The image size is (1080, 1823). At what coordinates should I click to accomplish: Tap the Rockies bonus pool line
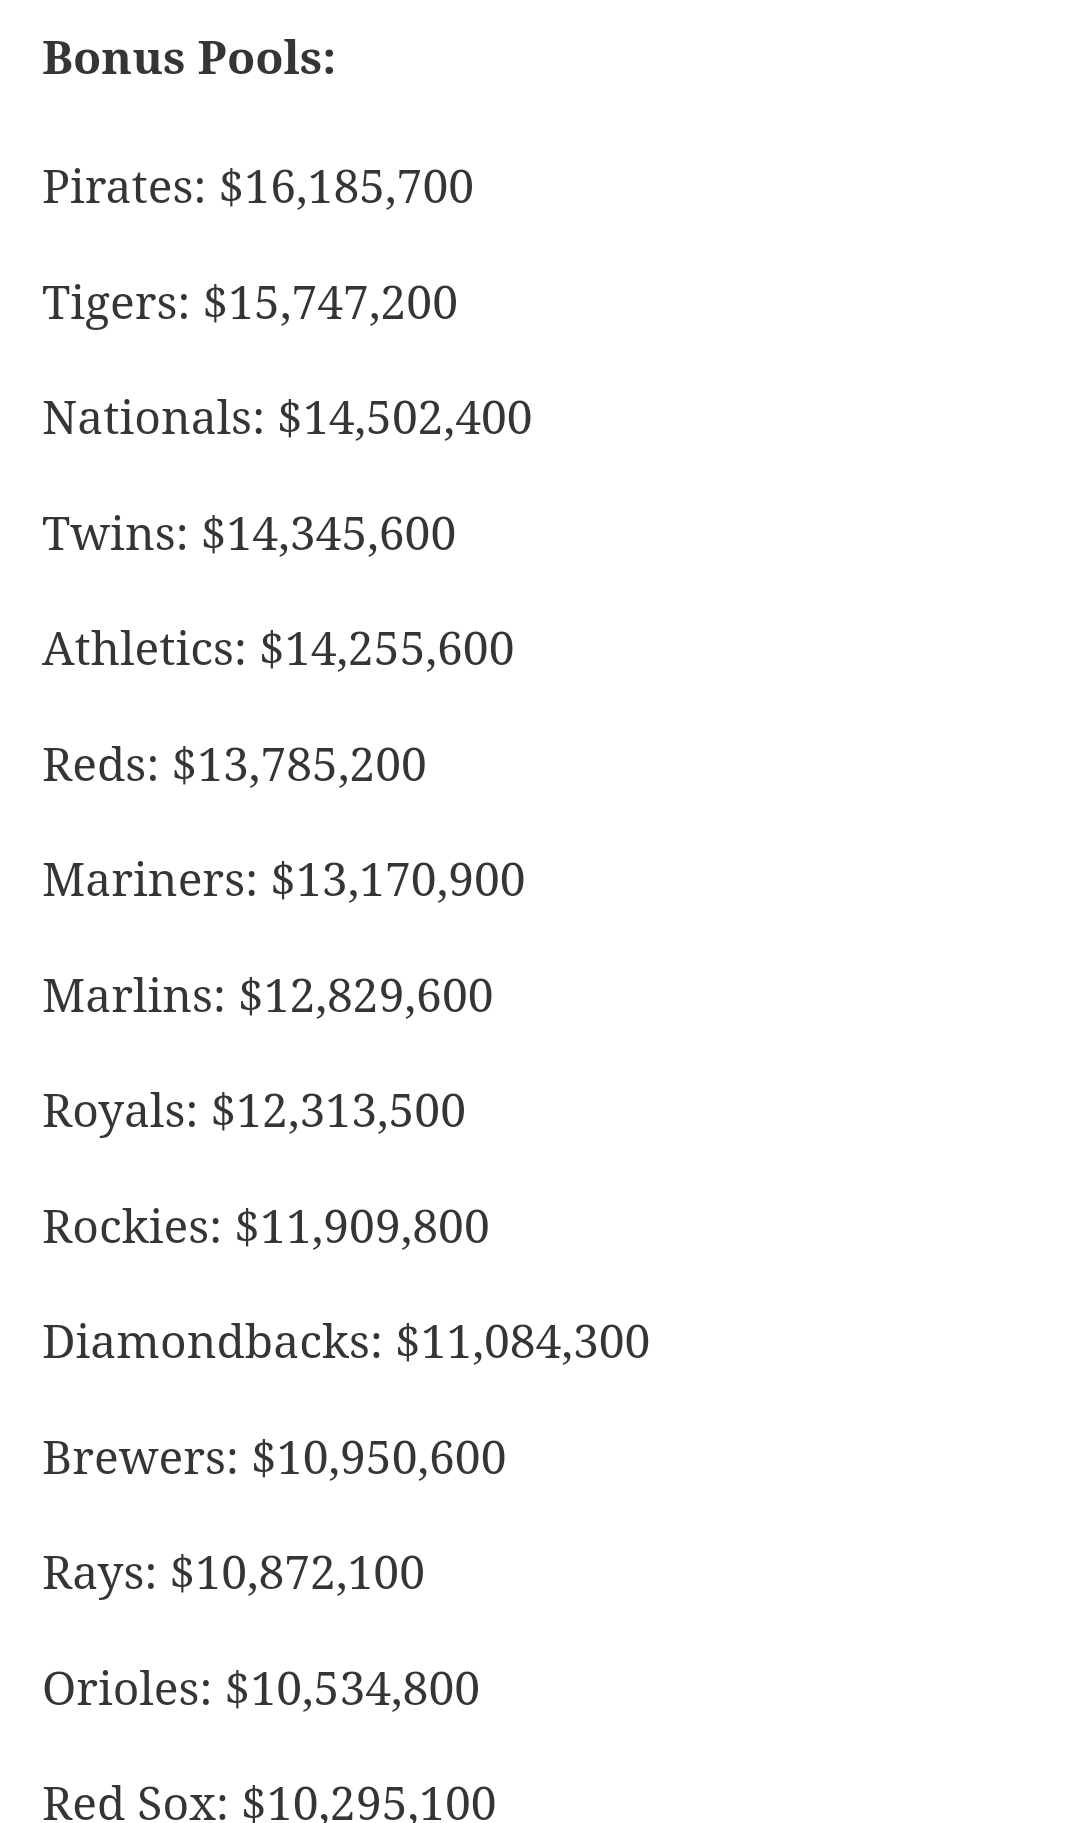(265, 1227)
